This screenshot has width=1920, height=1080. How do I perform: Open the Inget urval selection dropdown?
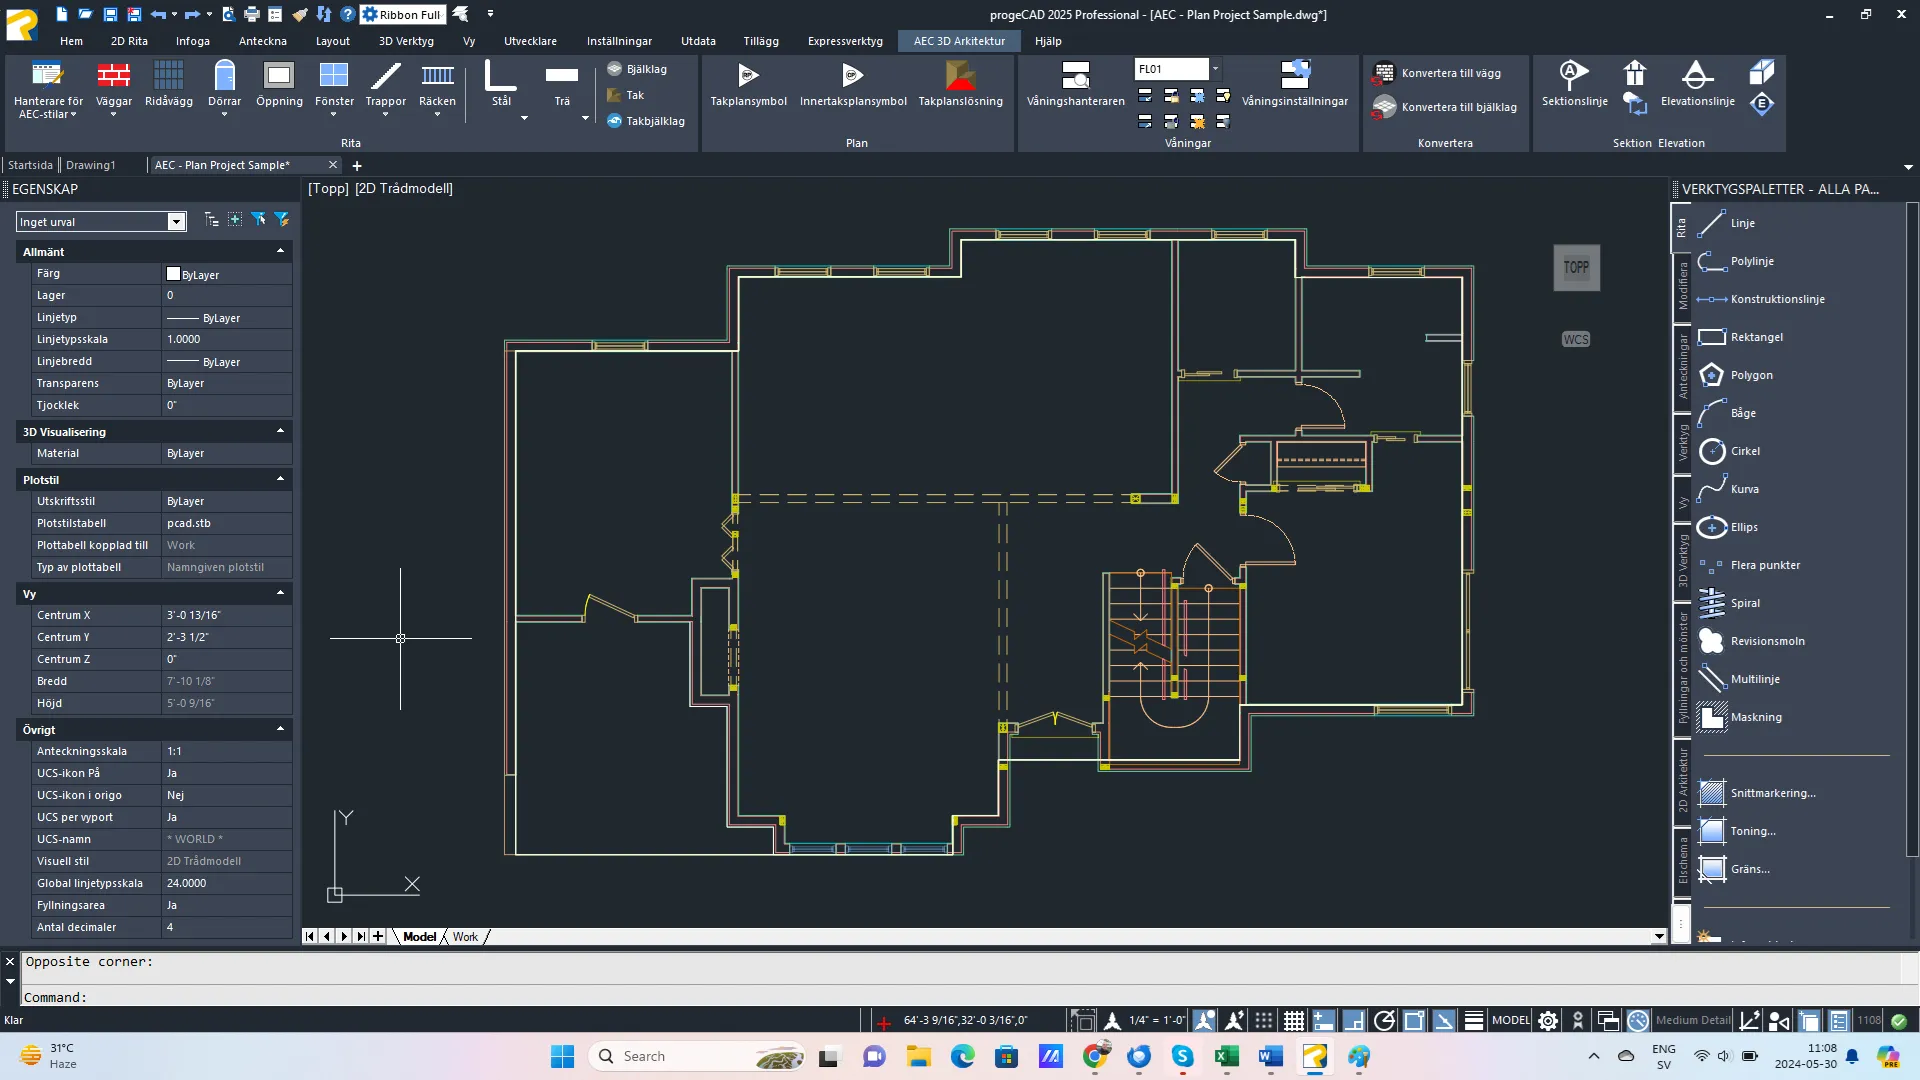tap(176, 222)
